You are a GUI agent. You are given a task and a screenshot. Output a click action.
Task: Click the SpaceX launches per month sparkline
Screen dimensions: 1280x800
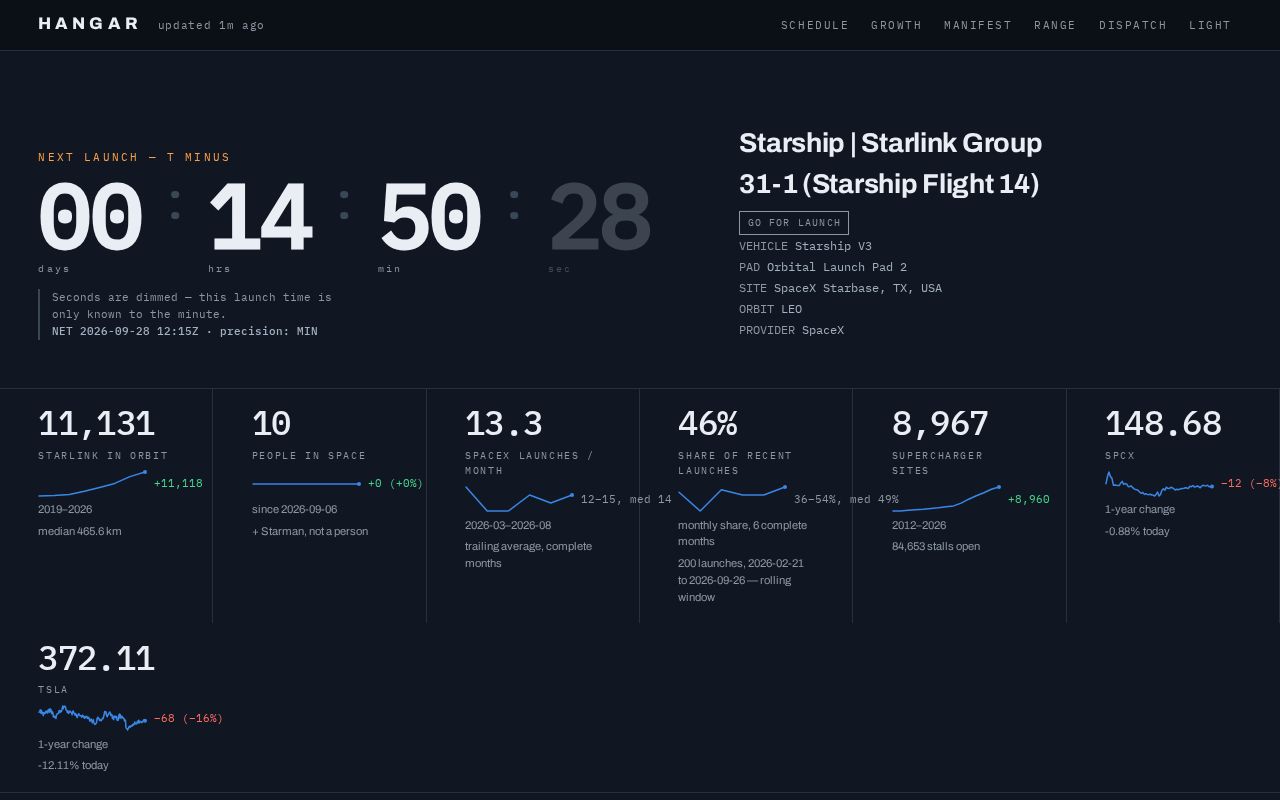(519, 499)
